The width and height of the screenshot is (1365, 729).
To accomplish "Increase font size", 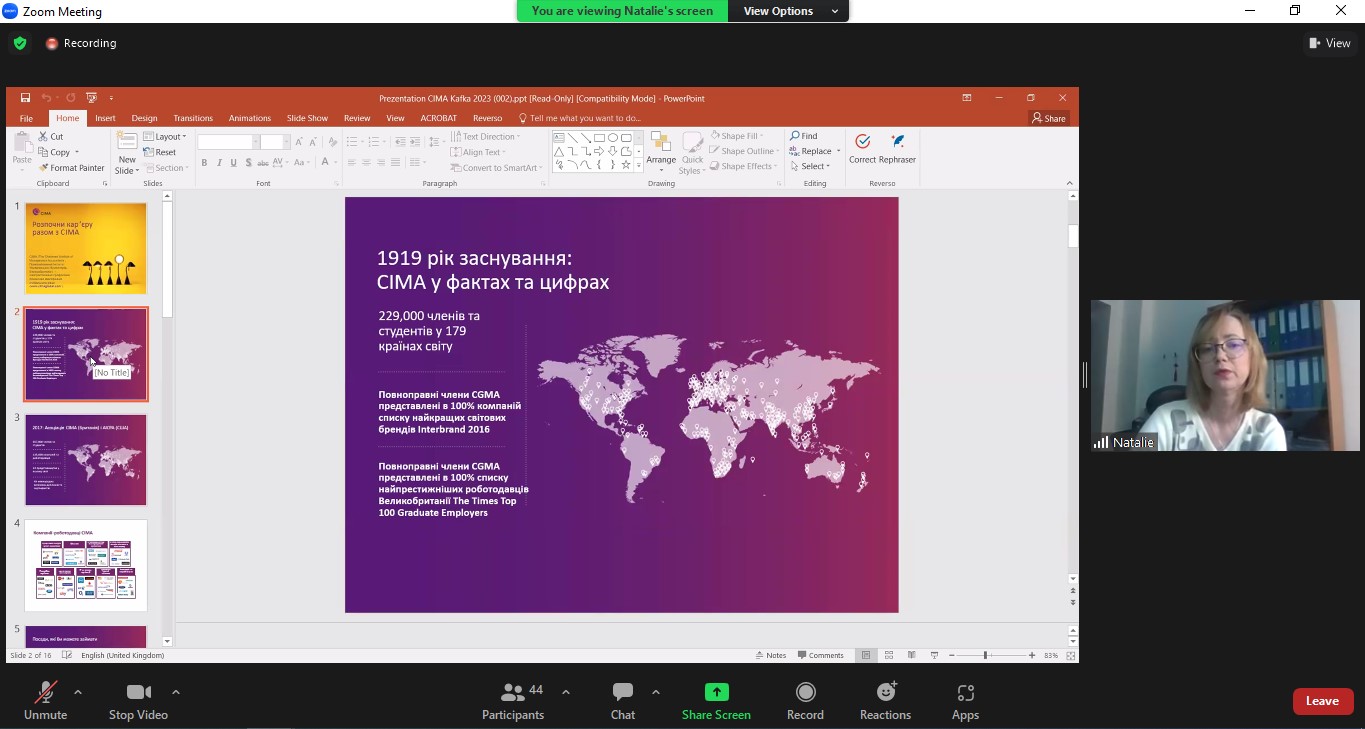I will (x=299, y=142).
